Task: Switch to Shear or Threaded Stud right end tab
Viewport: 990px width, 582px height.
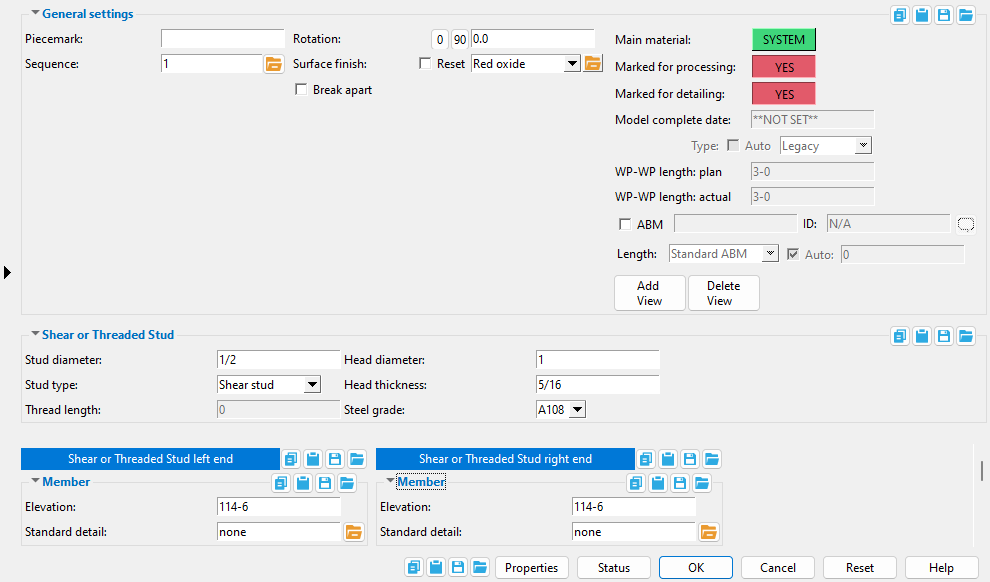Action: tap(505, 459)
